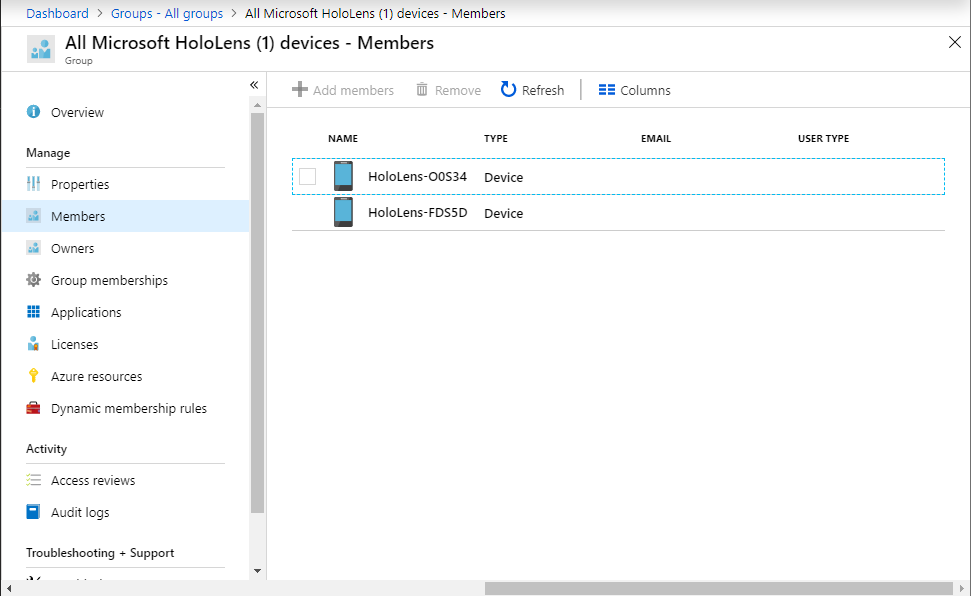
Task: Click the horizontal scrollbar left arrow
Action: pos(9,588)
